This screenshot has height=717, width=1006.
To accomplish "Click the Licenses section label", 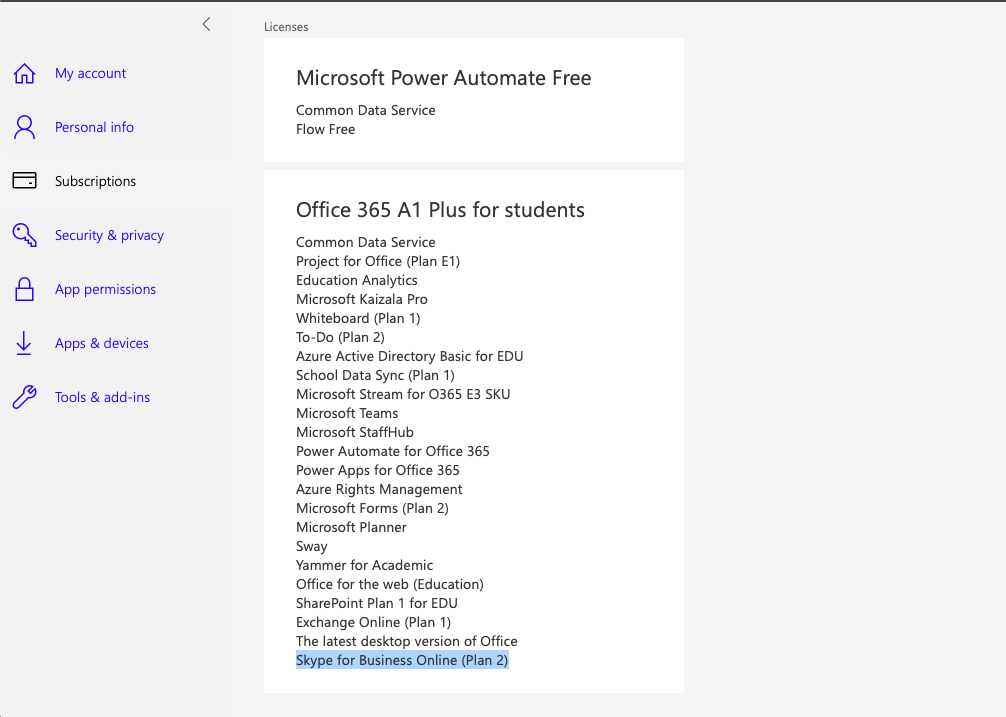I will point(286,27).
